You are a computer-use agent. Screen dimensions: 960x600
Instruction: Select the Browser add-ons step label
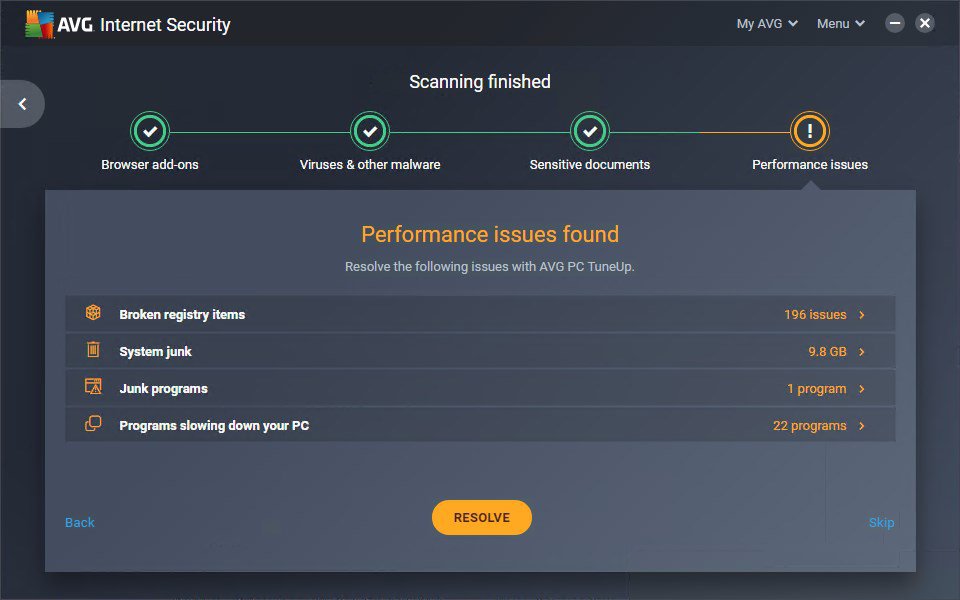pos(150,165)
